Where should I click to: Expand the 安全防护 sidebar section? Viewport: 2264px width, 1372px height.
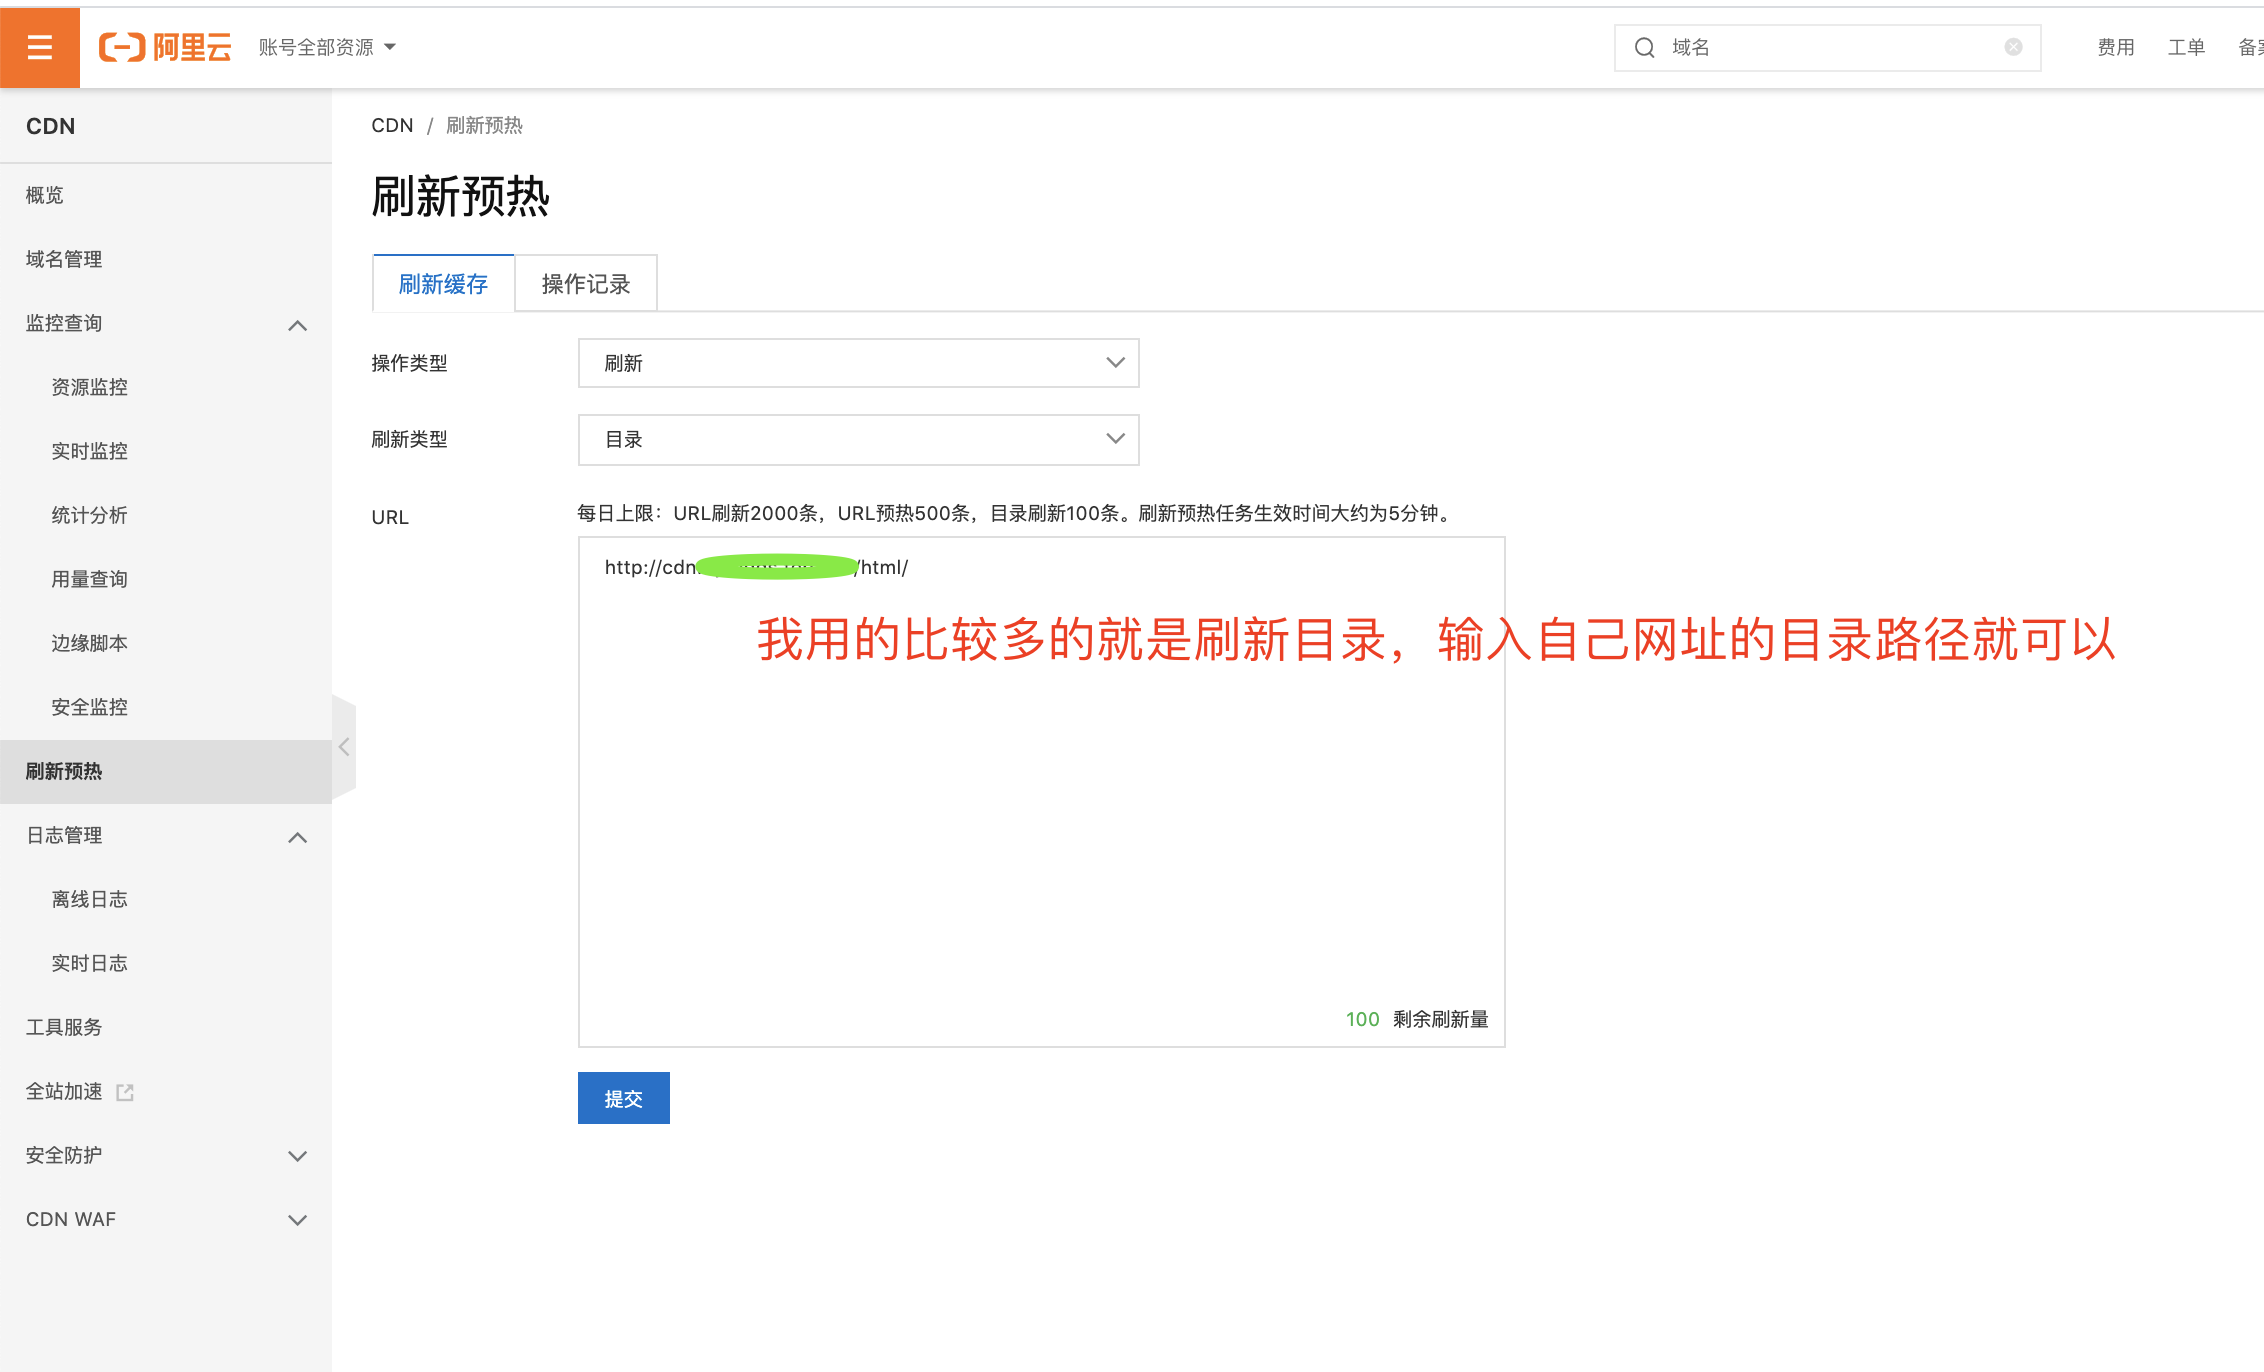[x=297, y=1156]
